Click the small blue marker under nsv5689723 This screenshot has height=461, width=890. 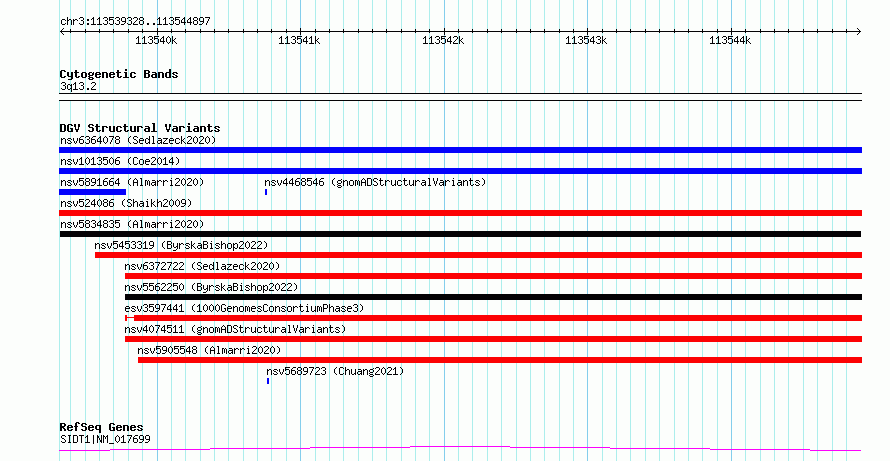[268, 381]
